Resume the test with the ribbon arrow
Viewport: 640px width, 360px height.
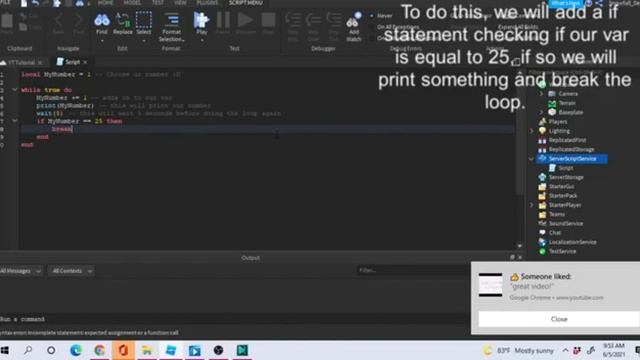[245, 23]
